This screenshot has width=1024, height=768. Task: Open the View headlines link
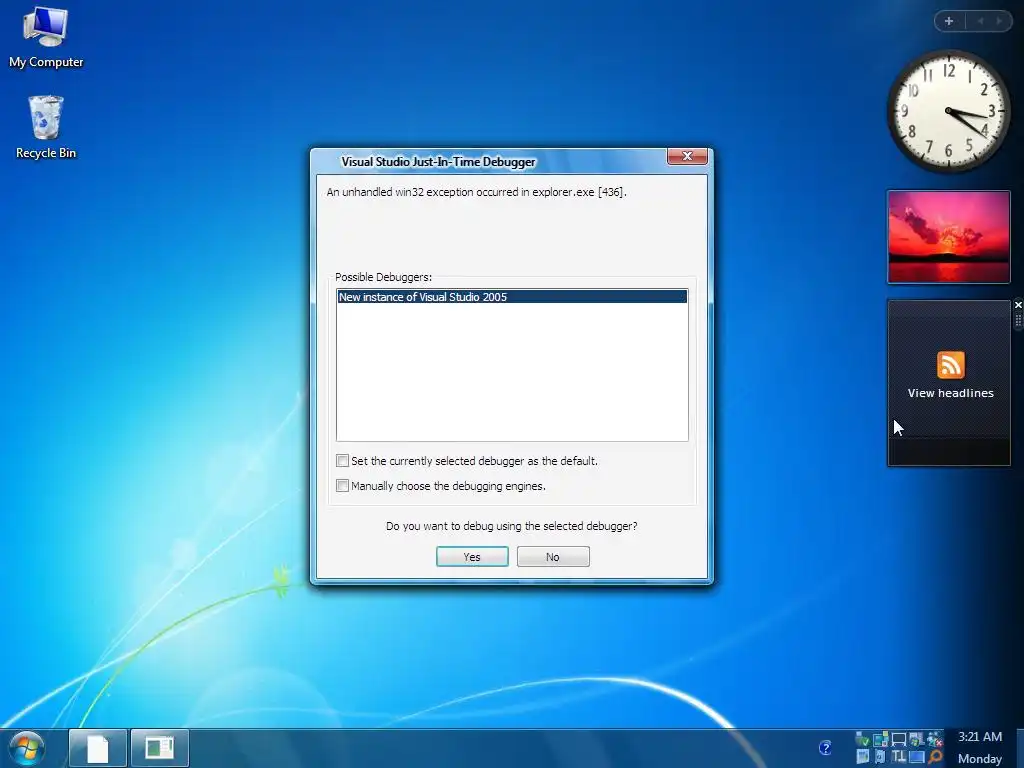(950, 393)
